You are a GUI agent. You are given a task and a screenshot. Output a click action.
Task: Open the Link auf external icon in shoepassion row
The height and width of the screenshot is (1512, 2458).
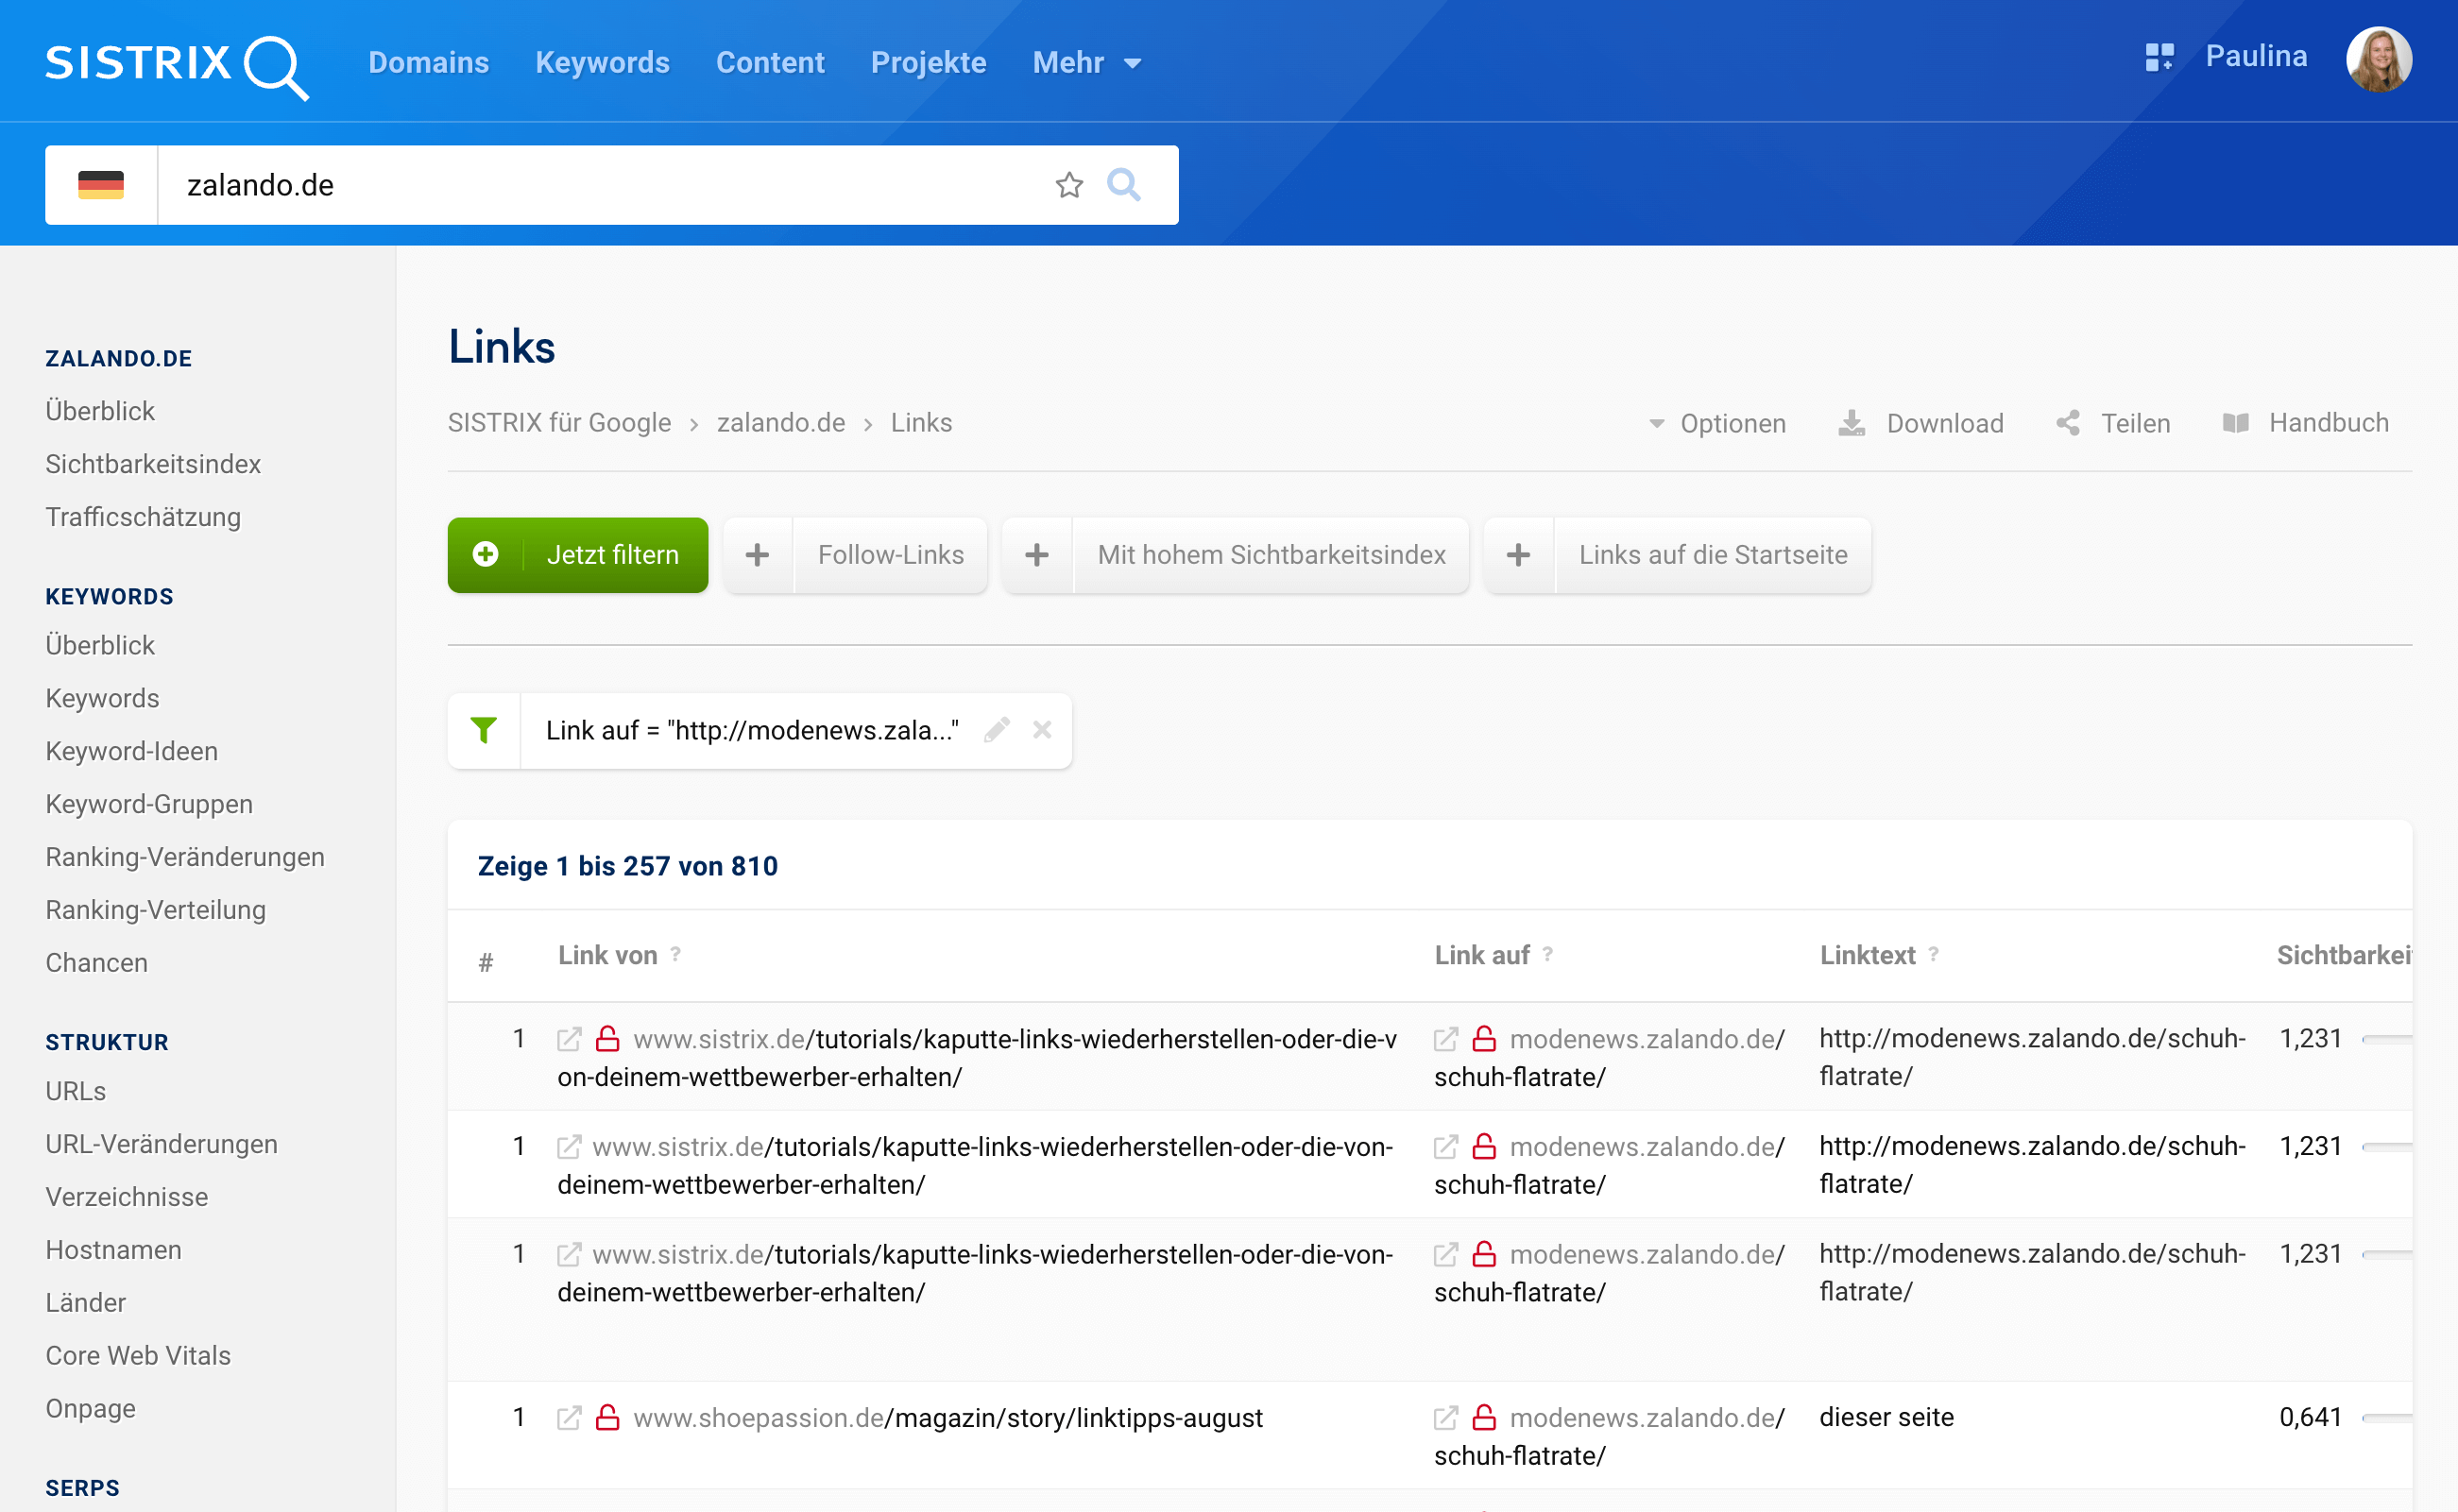point(1446,1418)
